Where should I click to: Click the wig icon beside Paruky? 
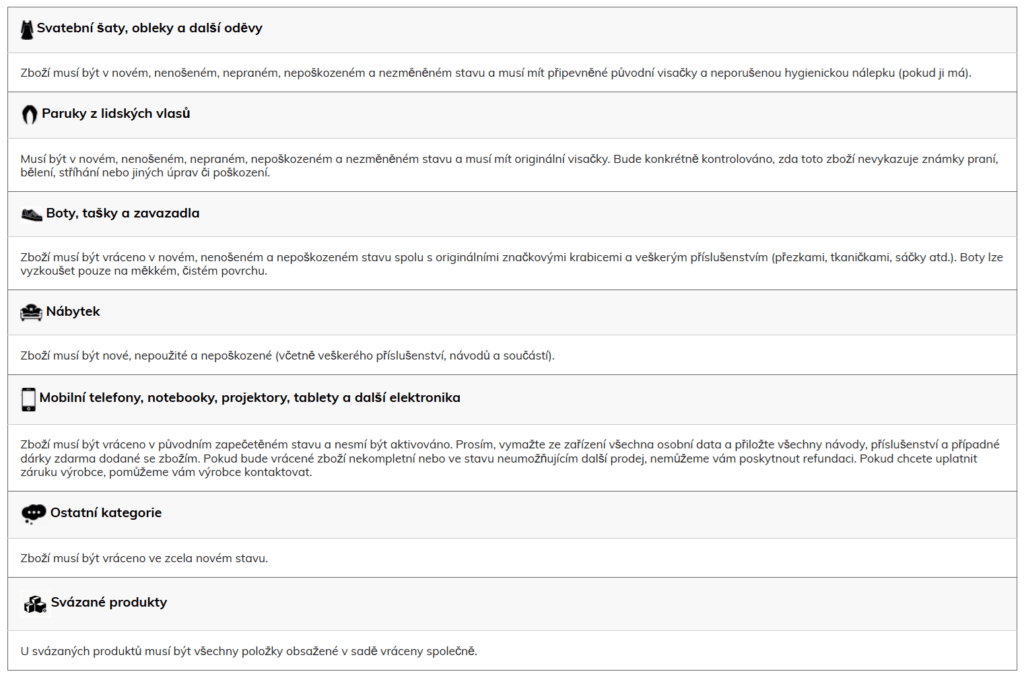point(29,114)
